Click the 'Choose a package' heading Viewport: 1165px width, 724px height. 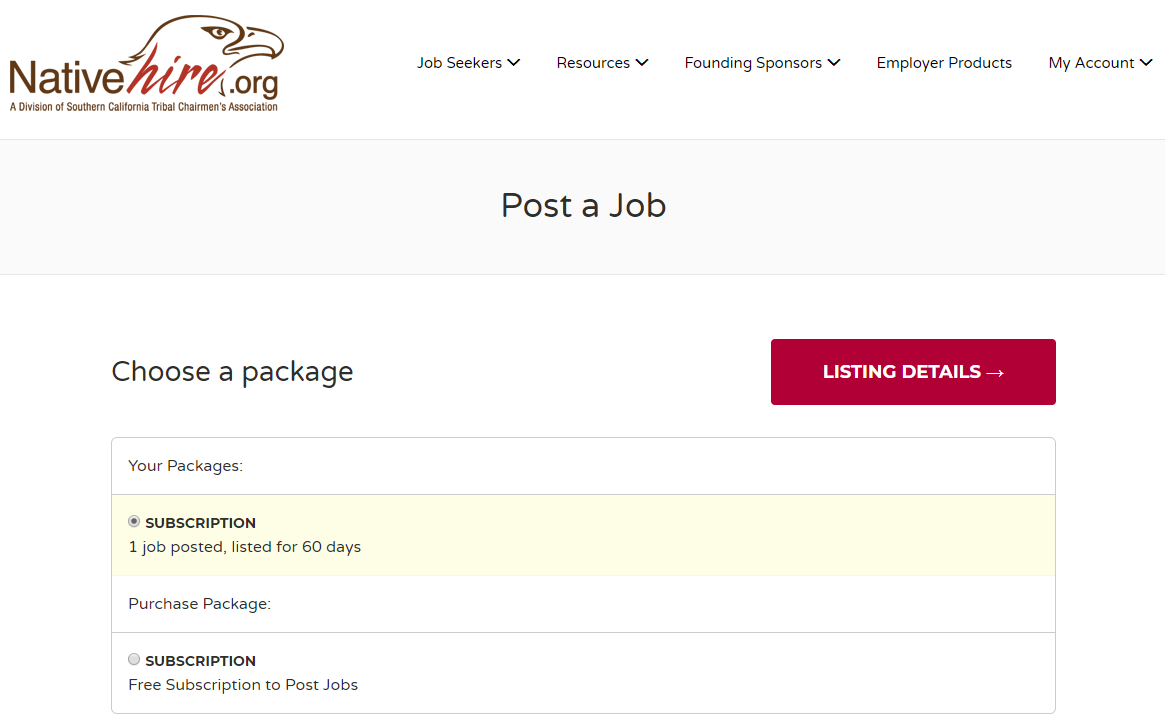click(x=232, y=372)
